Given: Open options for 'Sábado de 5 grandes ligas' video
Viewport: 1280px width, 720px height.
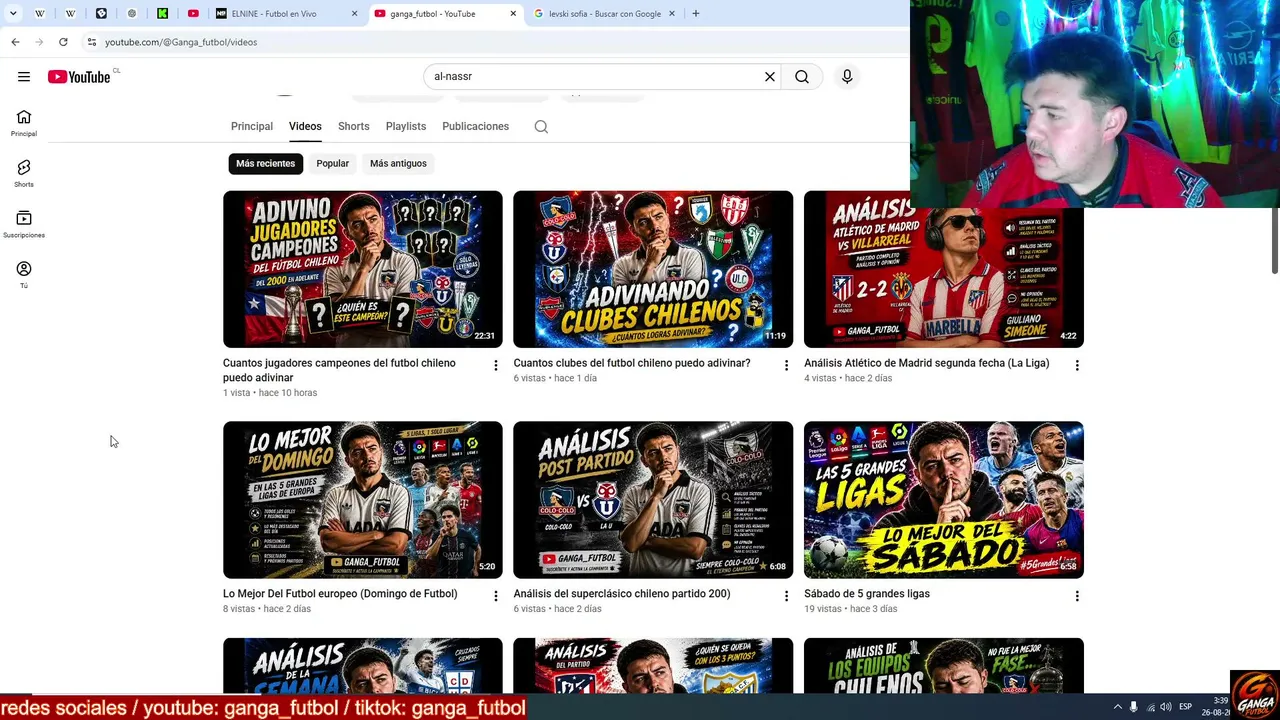Looking at the screenshot, I should tap(1077, 596).
